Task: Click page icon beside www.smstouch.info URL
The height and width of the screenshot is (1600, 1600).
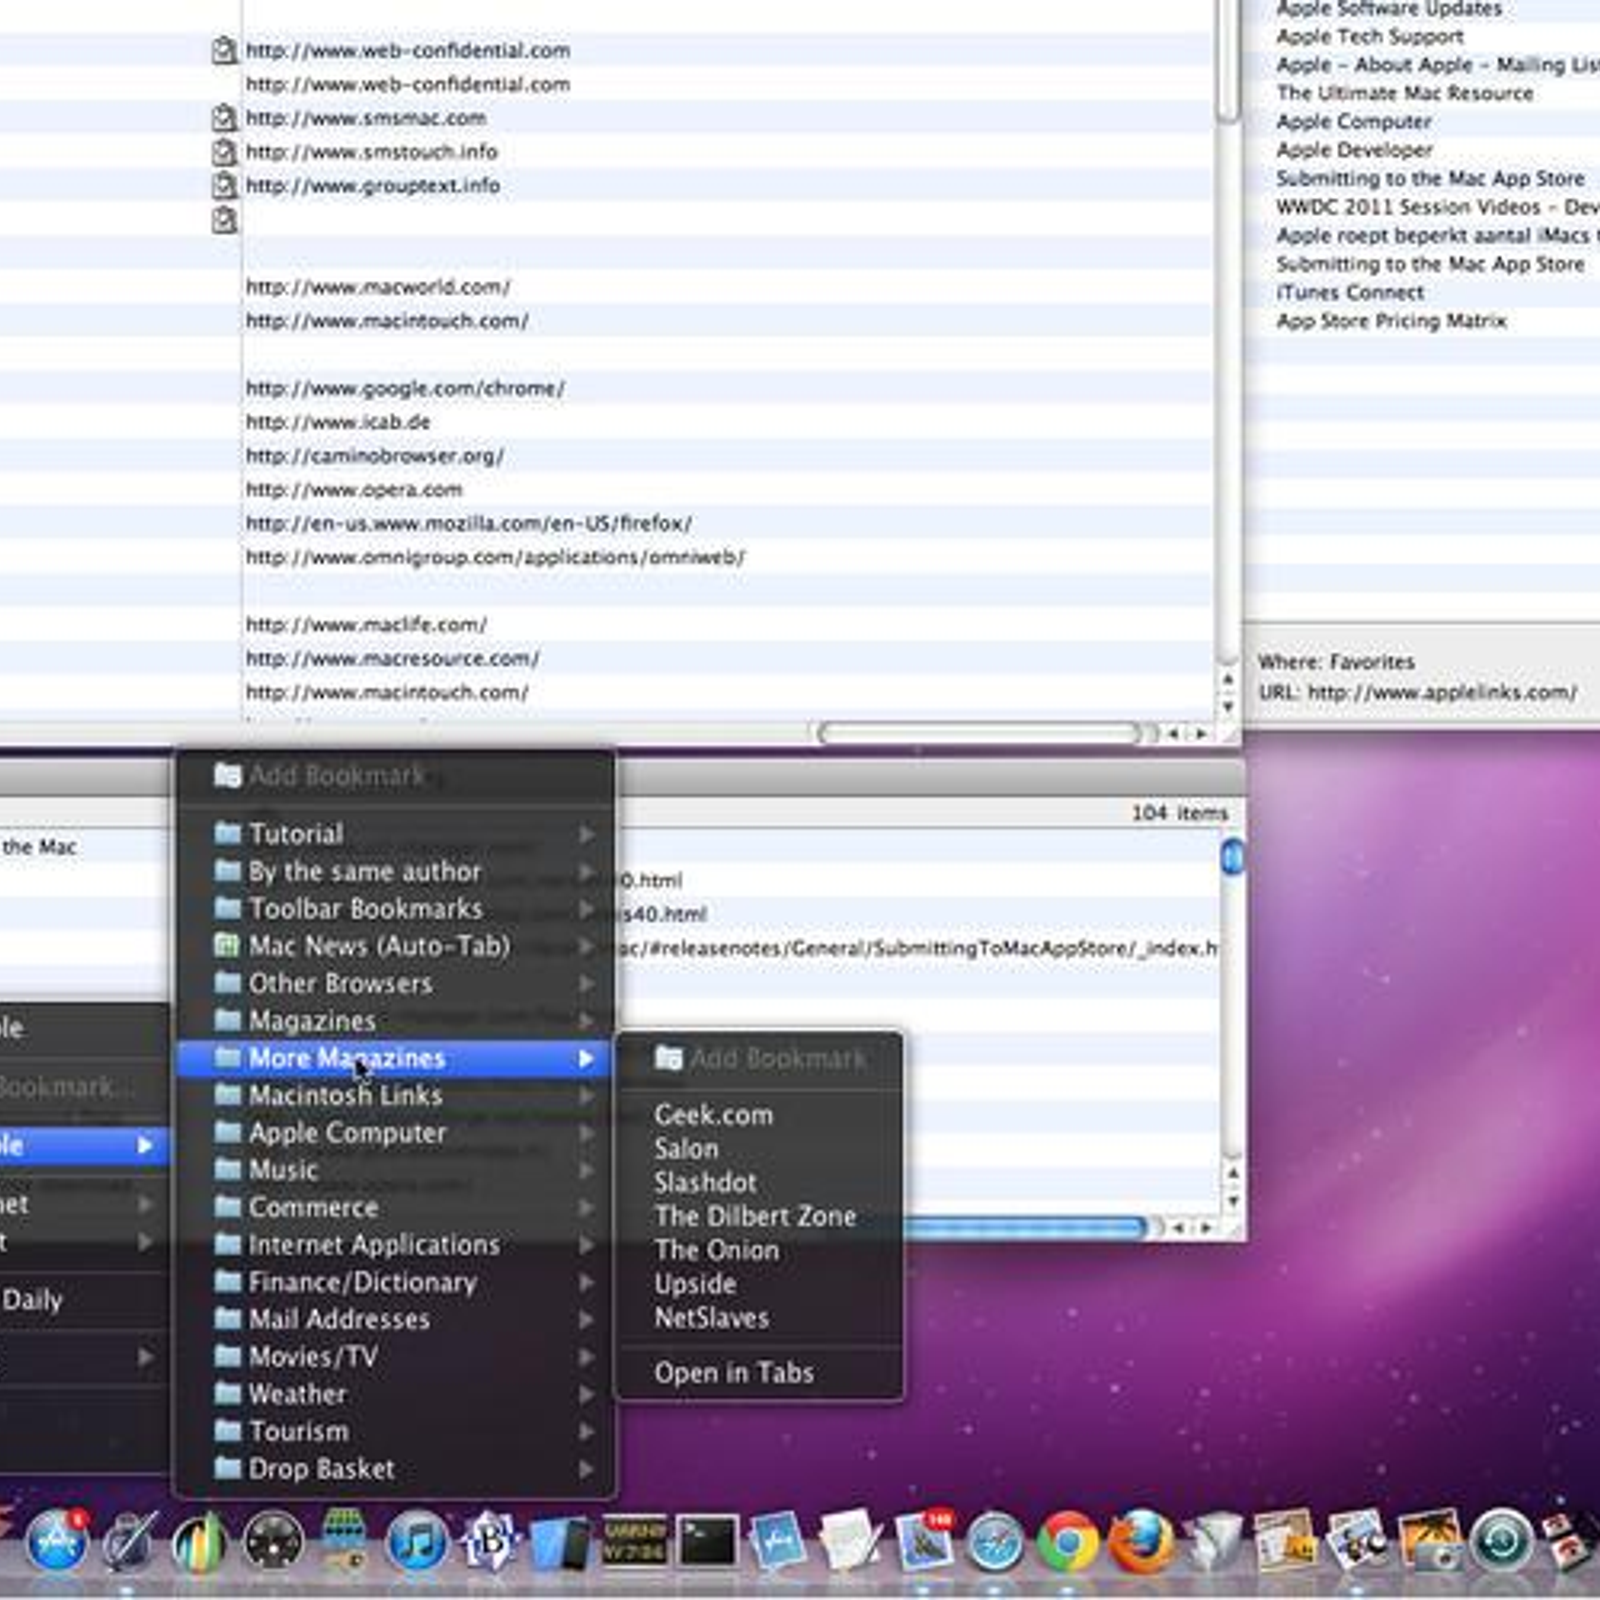Action: click(x=224, y=152)
